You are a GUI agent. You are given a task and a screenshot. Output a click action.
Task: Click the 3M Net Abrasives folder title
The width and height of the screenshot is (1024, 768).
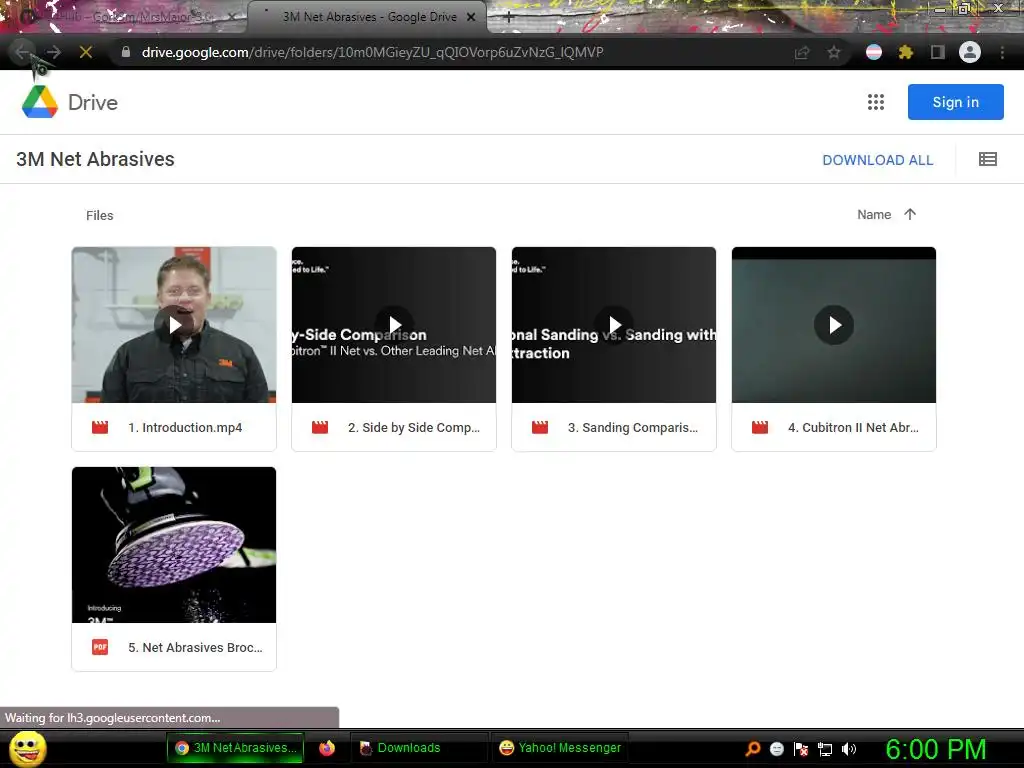click(95, 159)
